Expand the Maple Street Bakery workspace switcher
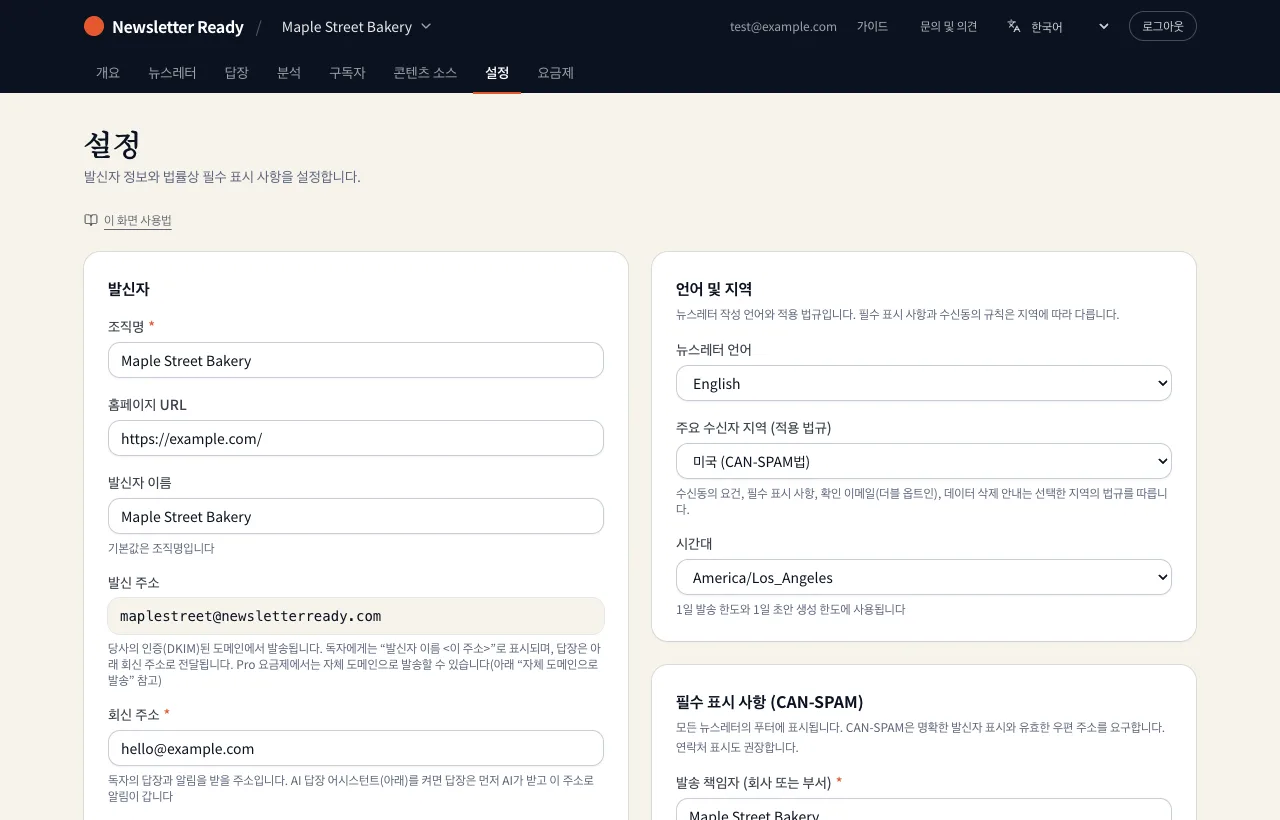Image resolution: width=1280 pixels, height=820 pixels. coord(357,26)
